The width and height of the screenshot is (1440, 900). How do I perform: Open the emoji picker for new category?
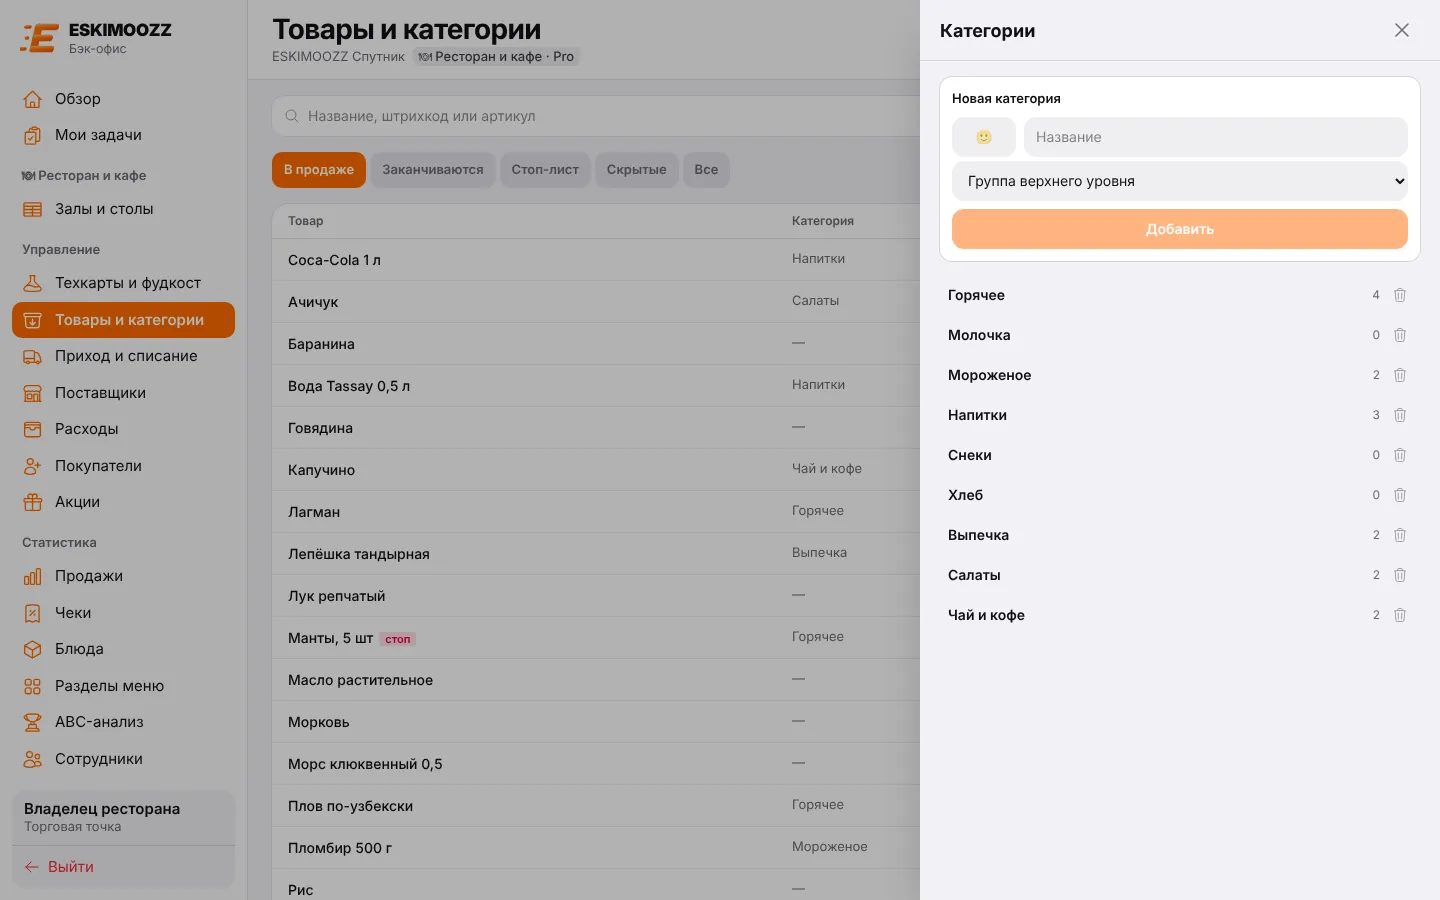984,137
